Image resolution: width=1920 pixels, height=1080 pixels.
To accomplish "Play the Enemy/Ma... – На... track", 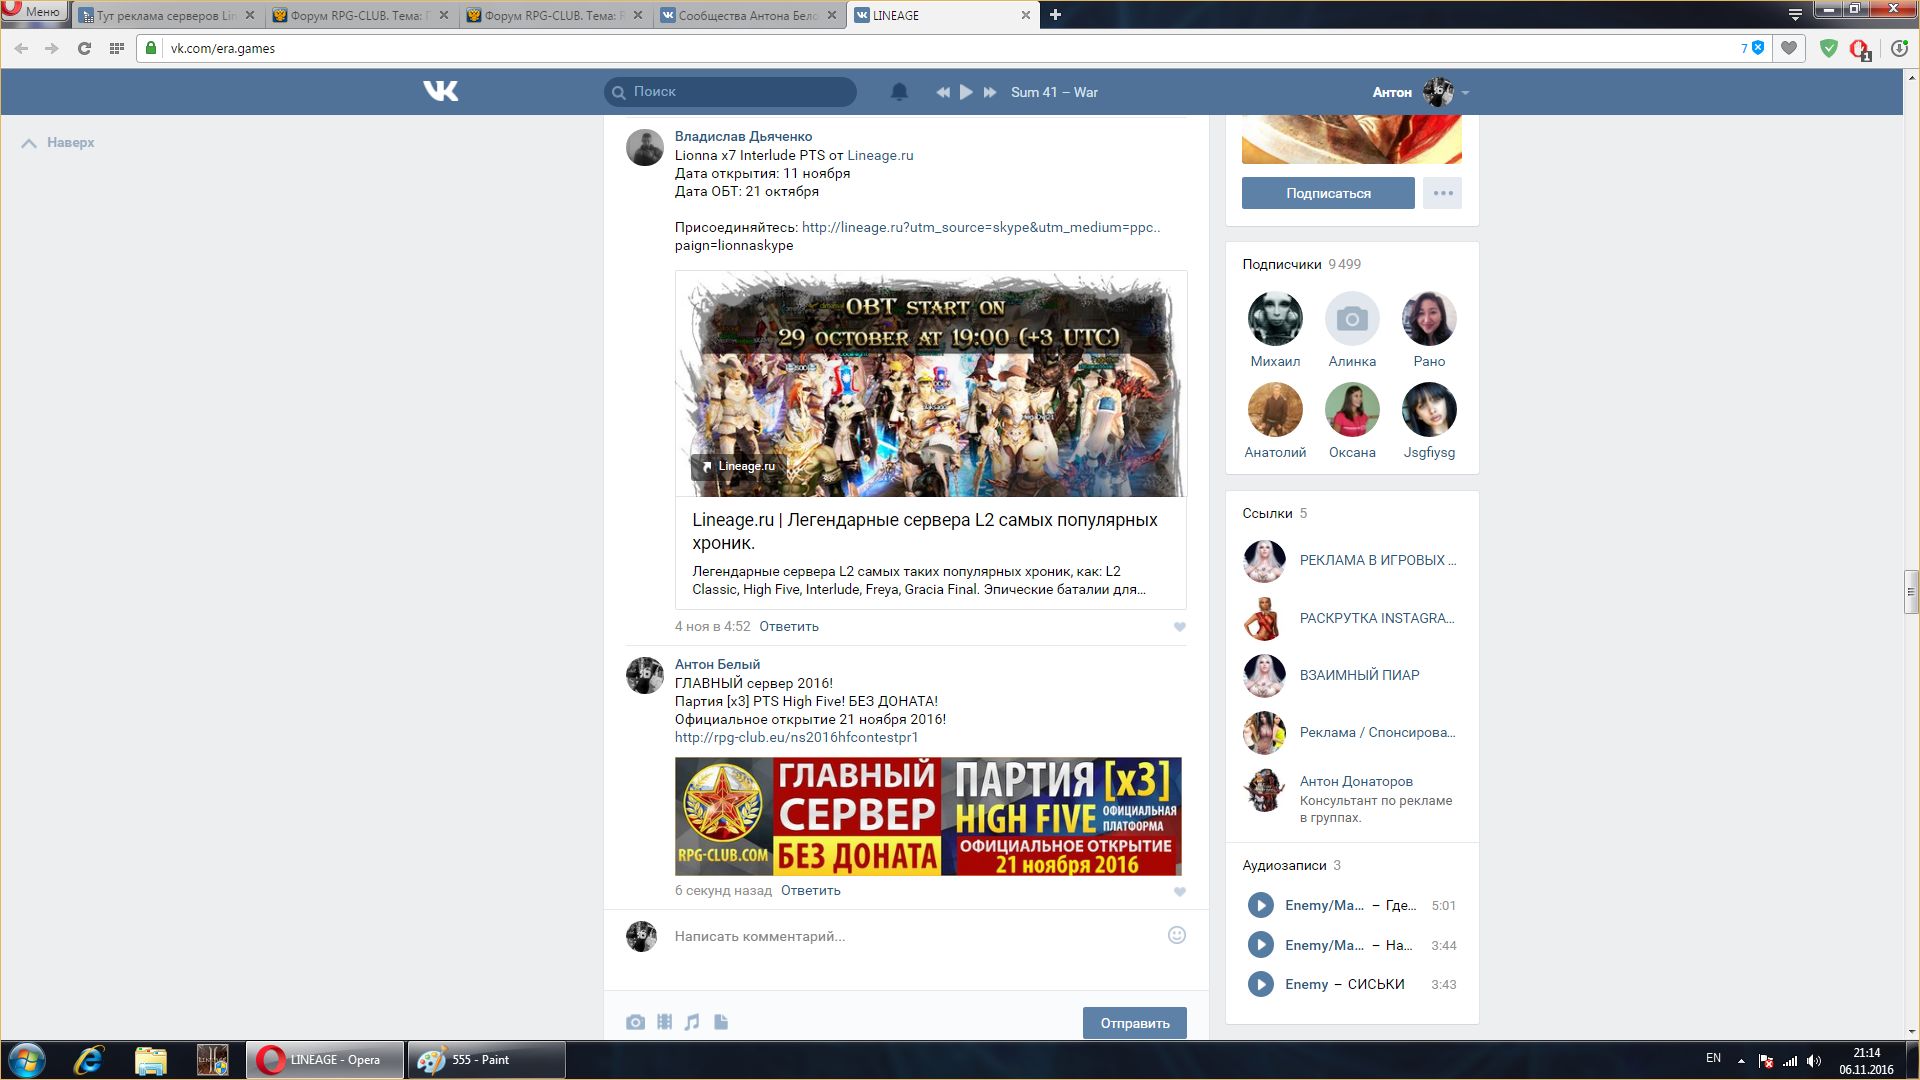I will 1260,945.
